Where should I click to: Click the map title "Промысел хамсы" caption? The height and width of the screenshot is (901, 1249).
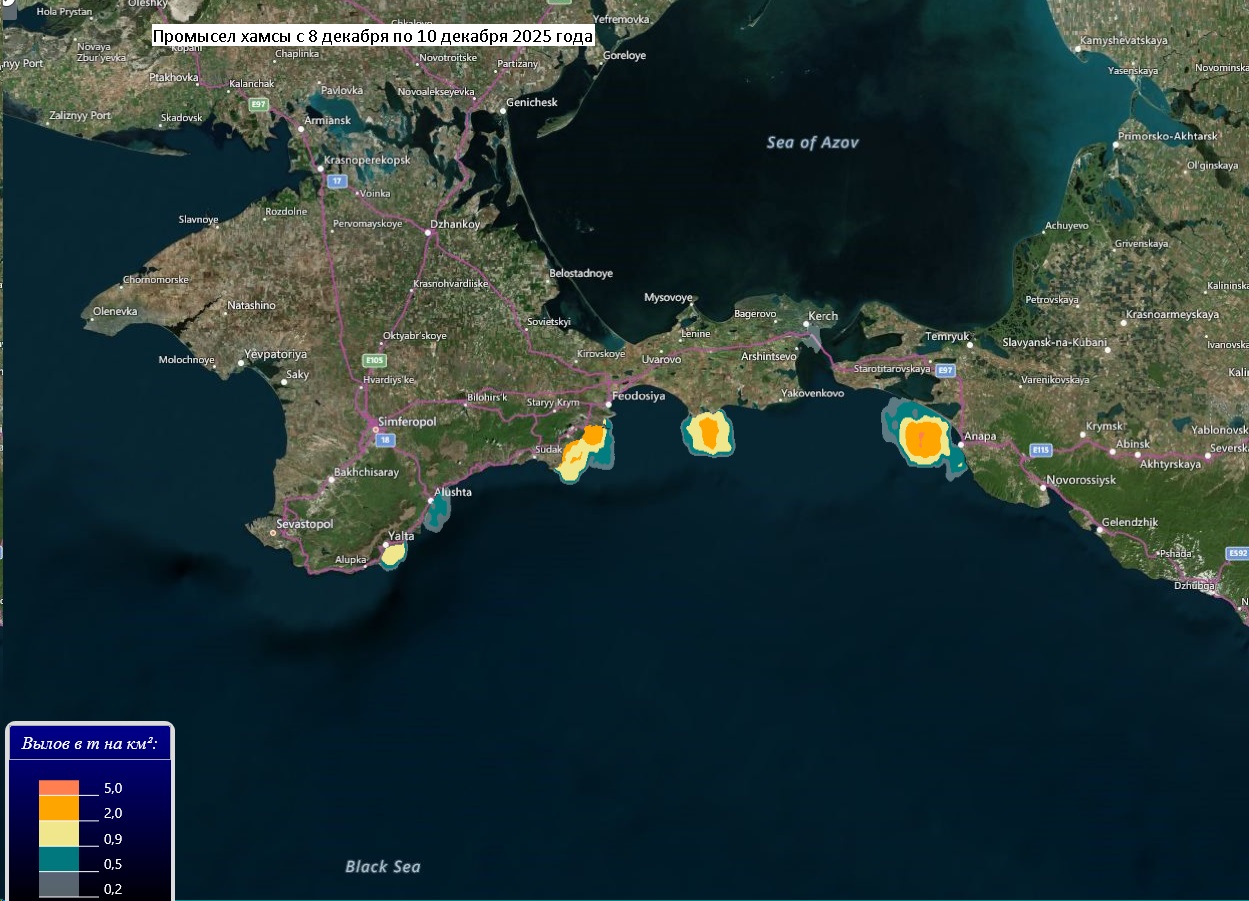point(372,37)
